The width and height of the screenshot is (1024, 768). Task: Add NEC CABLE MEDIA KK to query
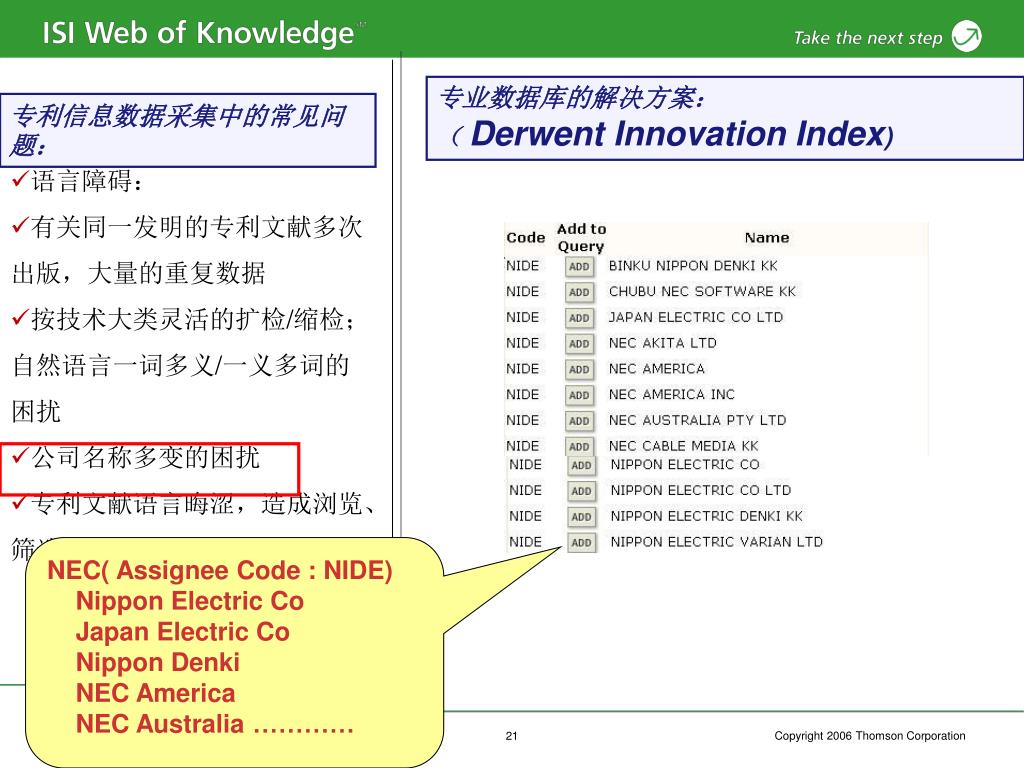pyautogui.click(x=579, y=446)
